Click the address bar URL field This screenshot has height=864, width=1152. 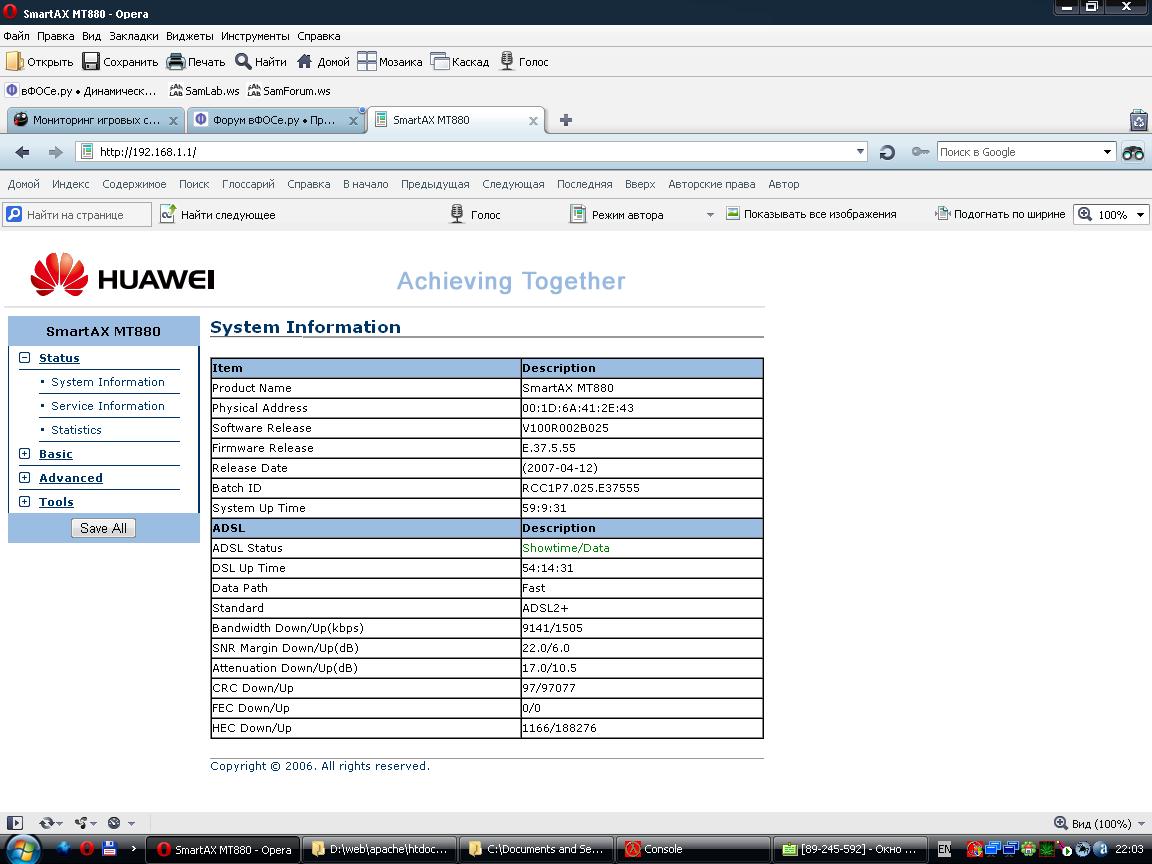[470, 152]
